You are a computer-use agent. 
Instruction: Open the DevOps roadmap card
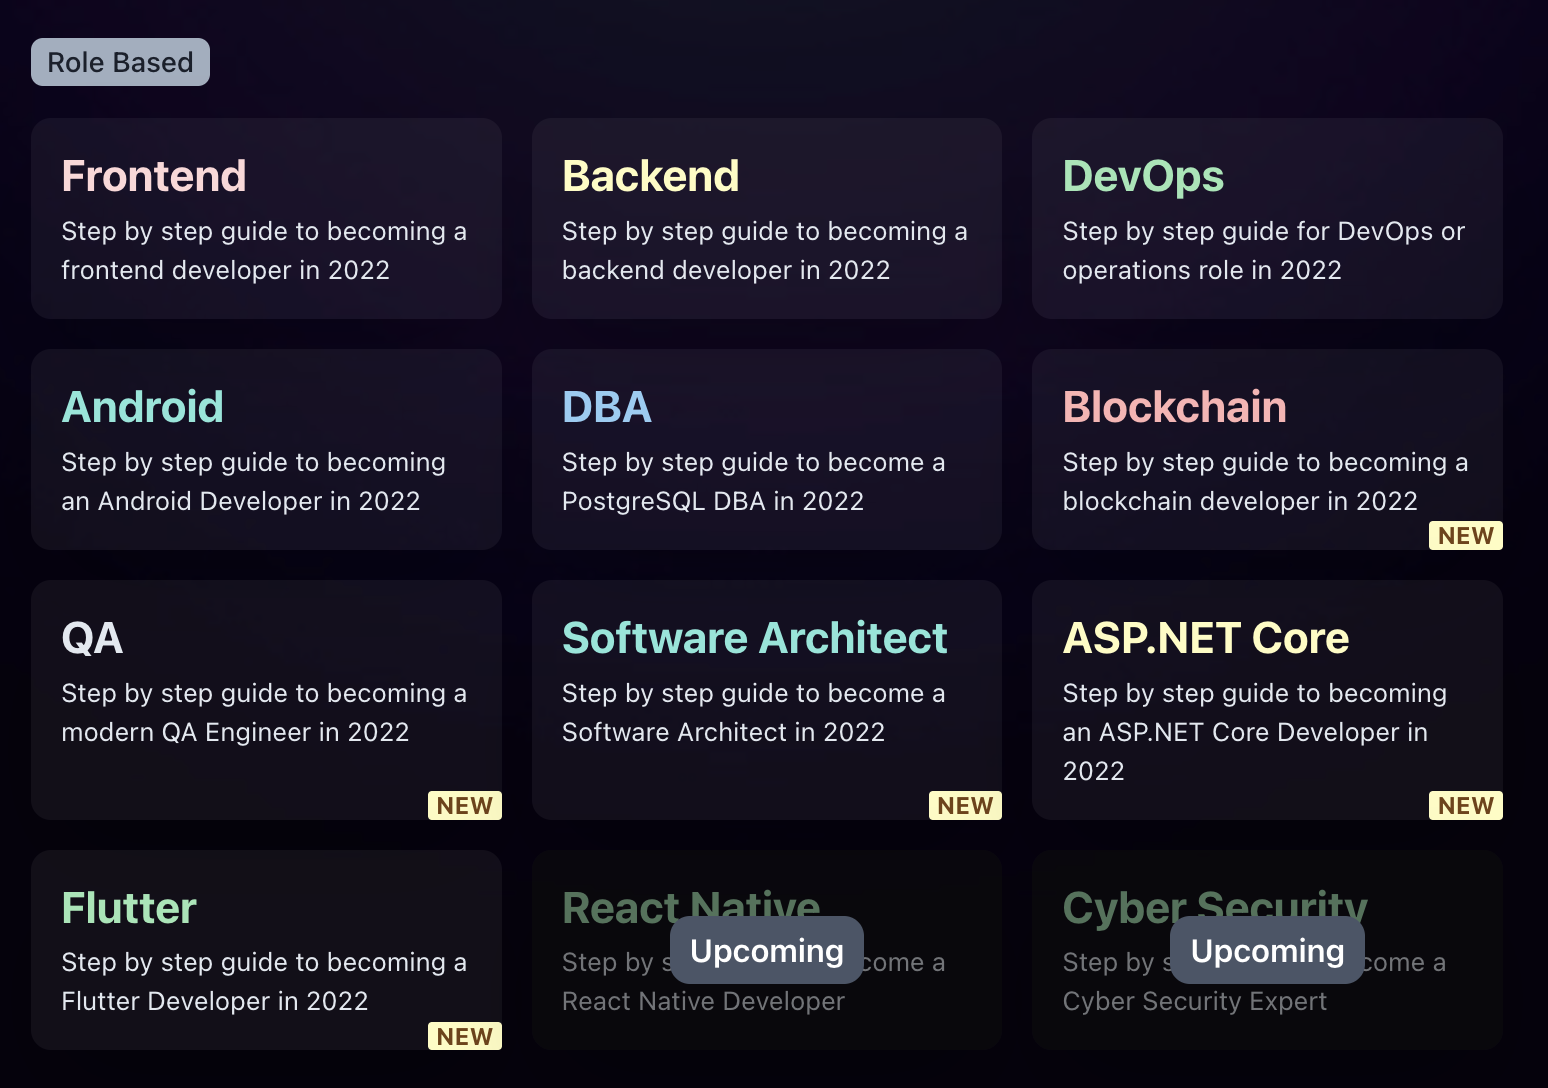(x=1267, y=218)
